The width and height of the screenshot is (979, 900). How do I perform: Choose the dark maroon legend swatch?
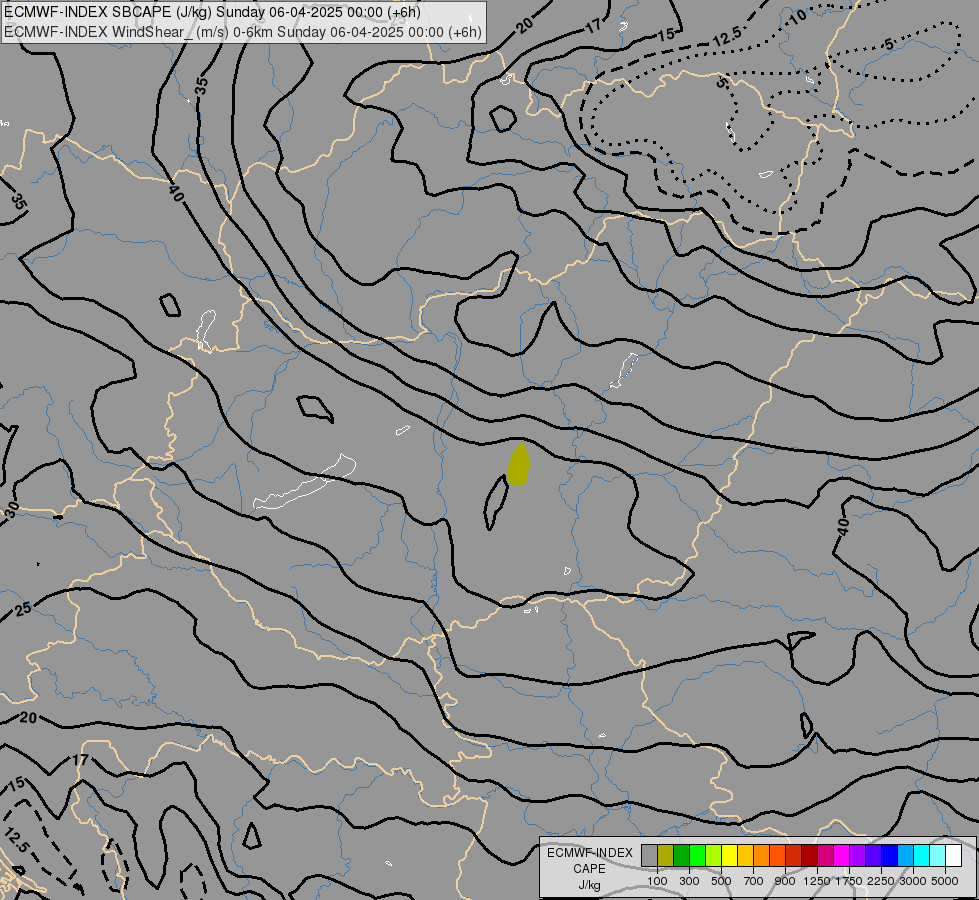(x=810, y=856)
